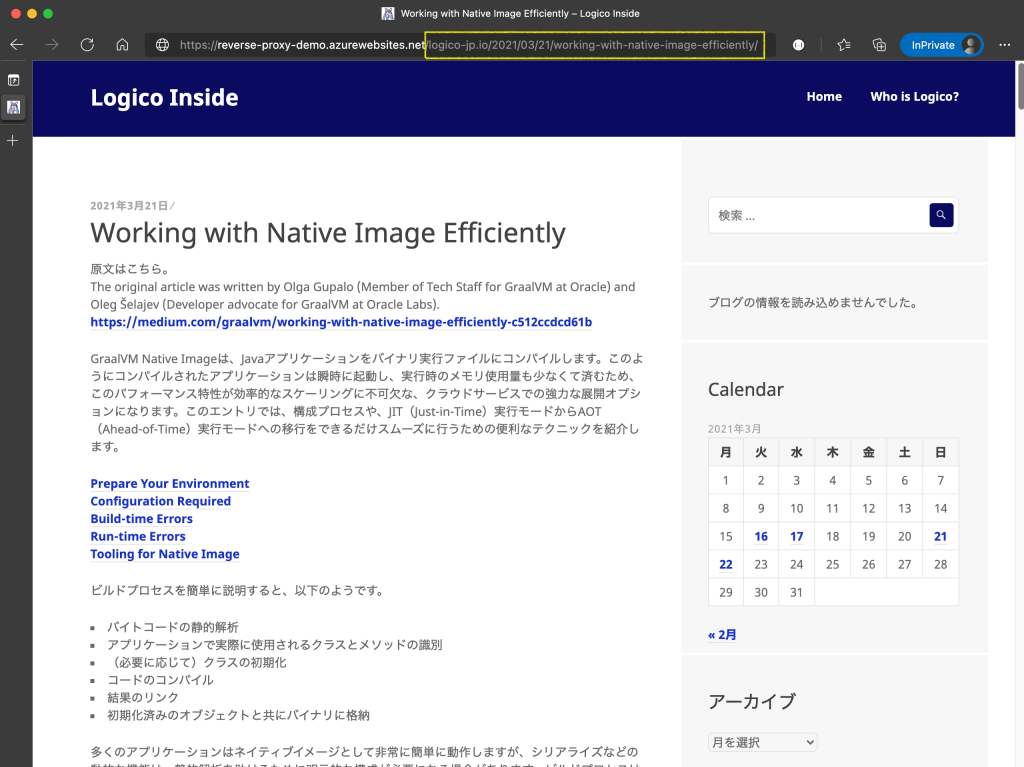Open the medium.com original article link
Viewport: 1024px width, 767px height.
pyautogui.click(x=341, y=322)
